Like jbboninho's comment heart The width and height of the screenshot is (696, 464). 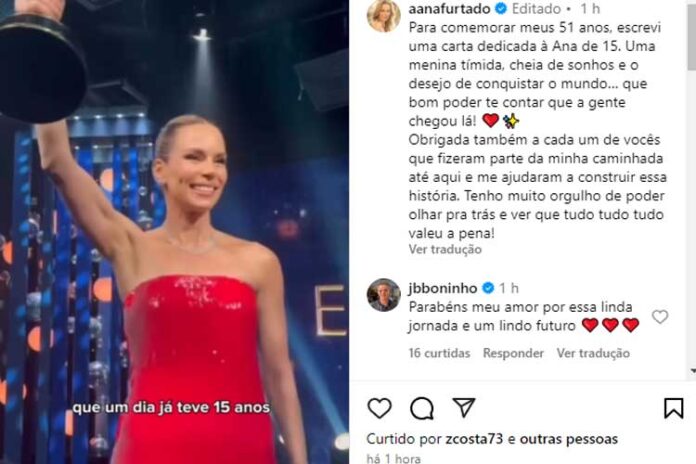tap(660, 317)
